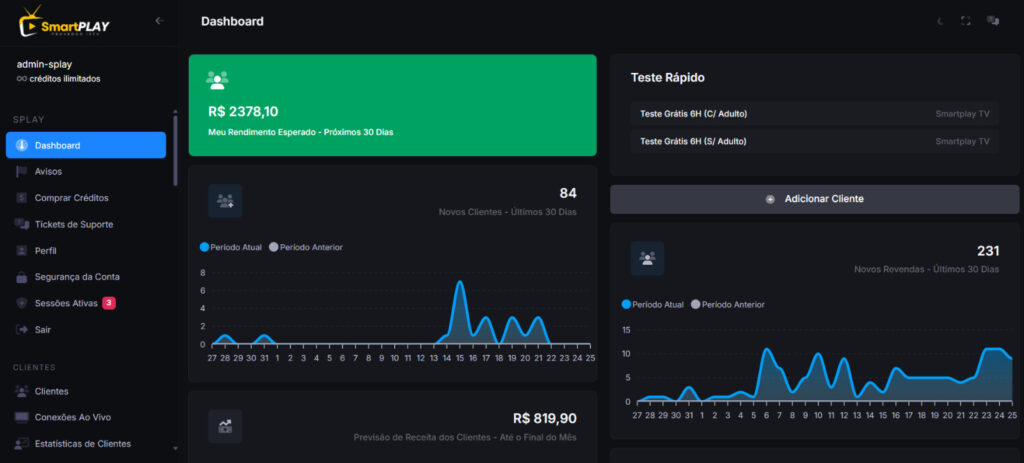Click Sair to log out

43,329
